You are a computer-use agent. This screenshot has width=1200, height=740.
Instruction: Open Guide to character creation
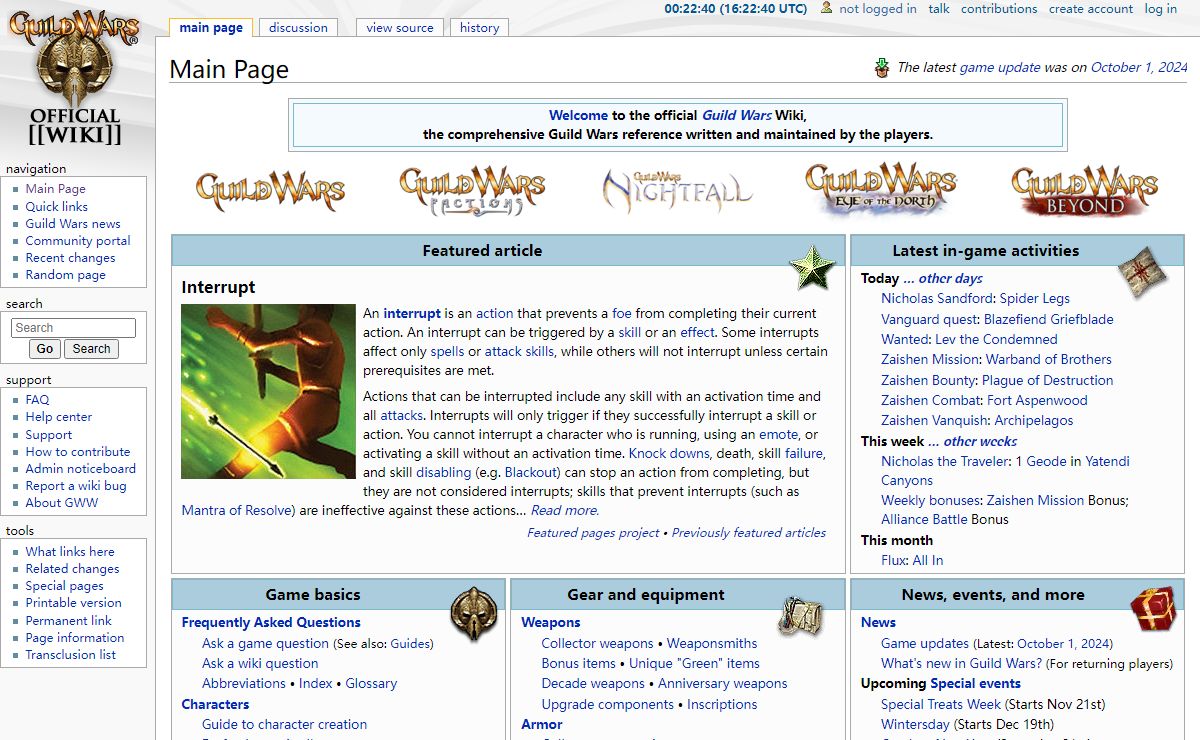(284, 724)
